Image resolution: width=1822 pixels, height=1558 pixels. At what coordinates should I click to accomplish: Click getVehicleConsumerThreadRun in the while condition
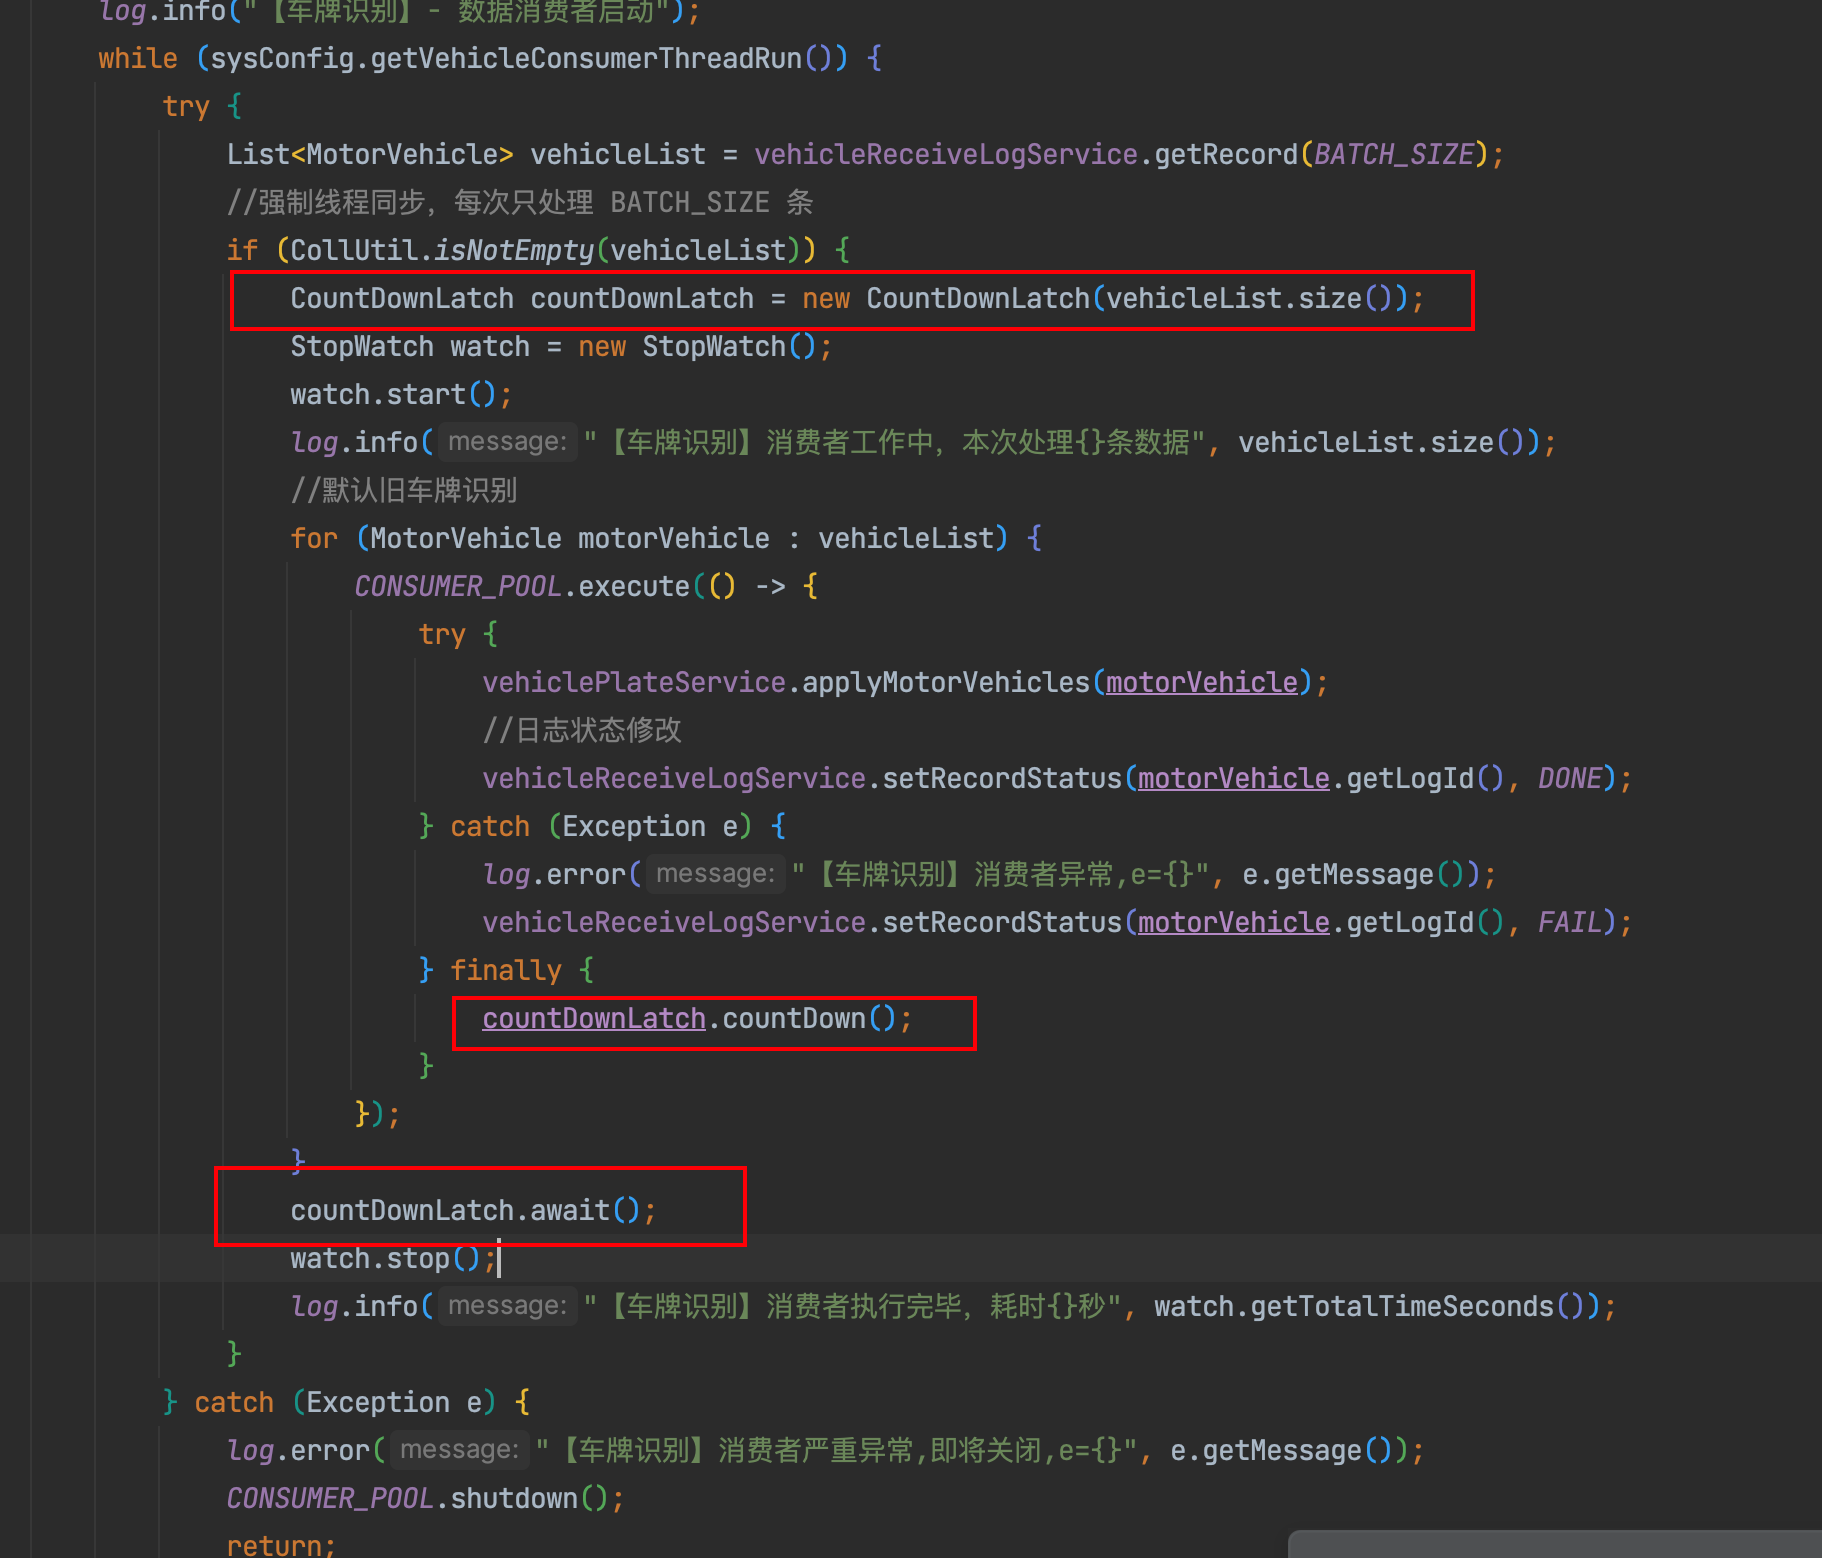[x=586, y=58]
